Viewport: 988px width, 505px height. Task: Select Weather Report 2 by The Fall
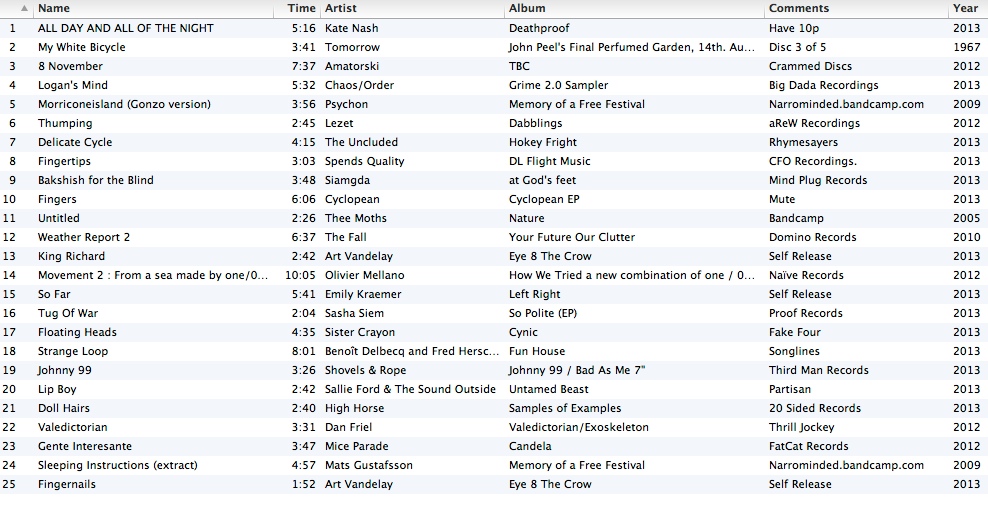(84, 237)
